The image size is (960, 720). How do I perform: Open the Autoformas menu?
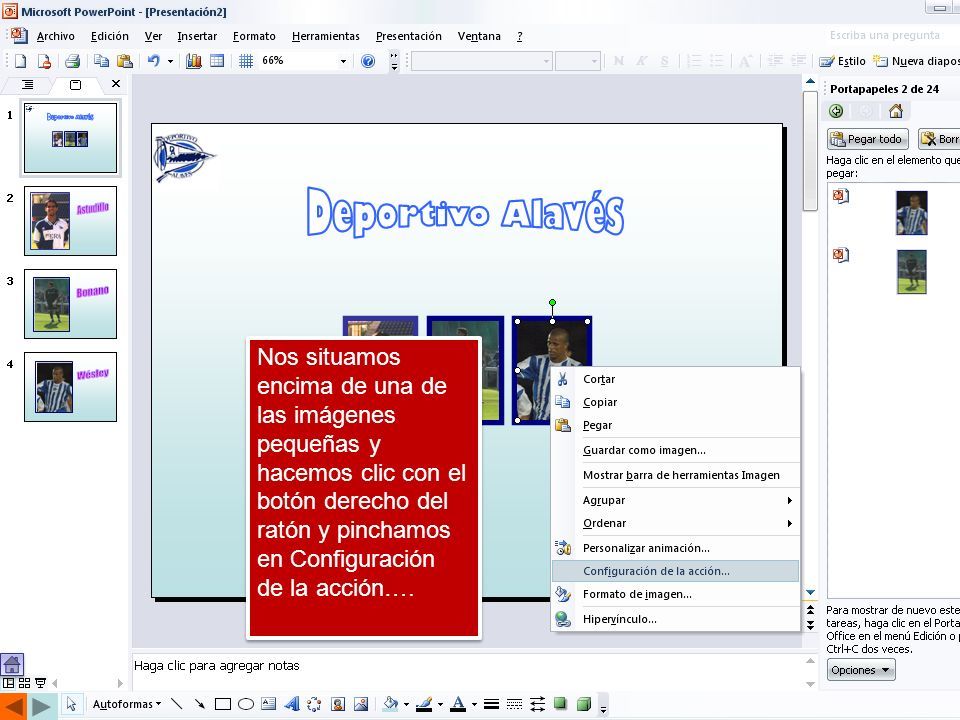pyautogui.click(x=127, y=704)
